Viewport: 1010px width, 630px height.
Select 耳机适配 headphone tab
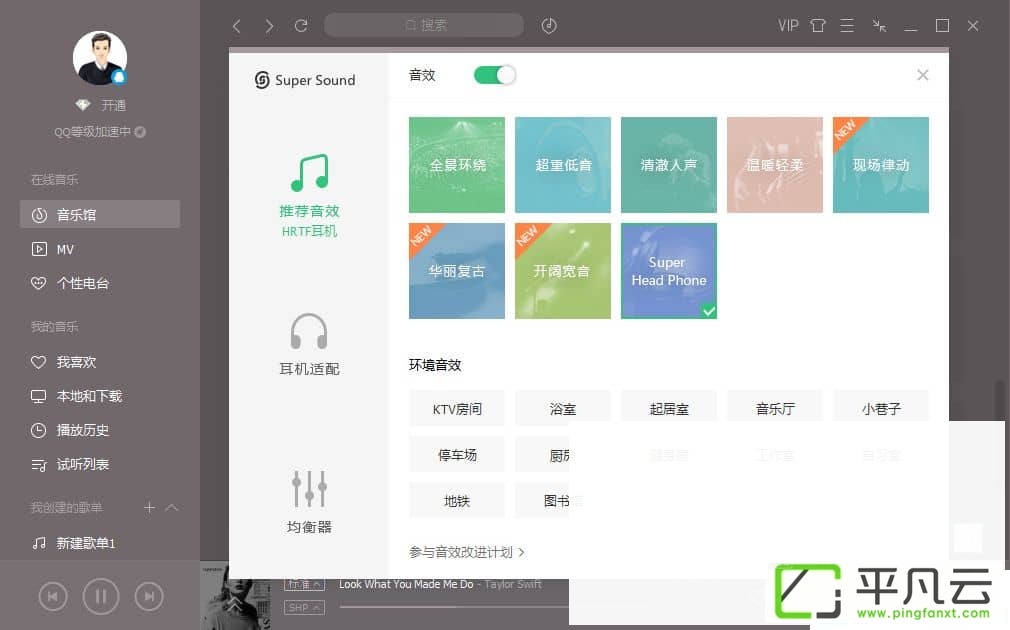(x=309, y=345)
